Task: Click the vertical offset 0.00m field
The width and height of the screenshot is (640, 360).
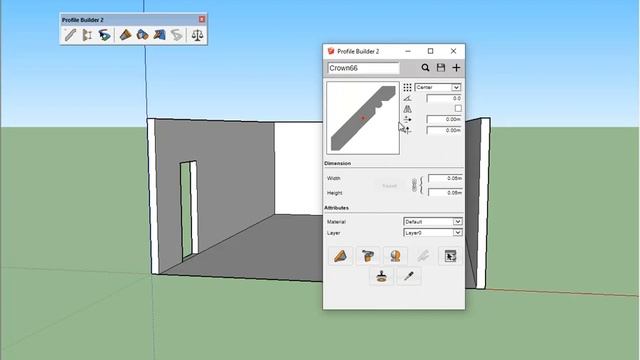Action: [444, 130]
